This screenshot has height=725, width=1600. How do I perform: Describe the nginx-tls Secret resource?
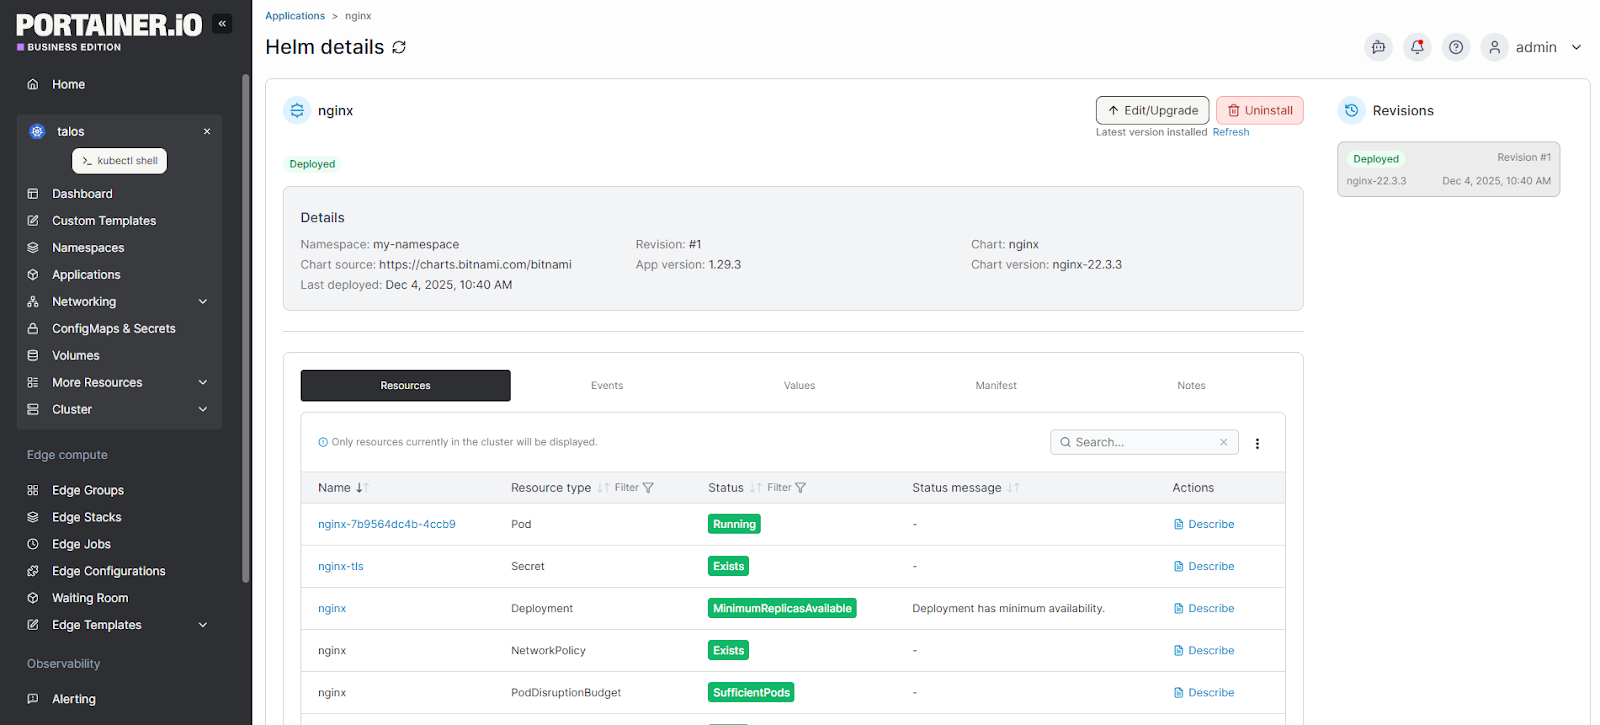coord(1204,566)
